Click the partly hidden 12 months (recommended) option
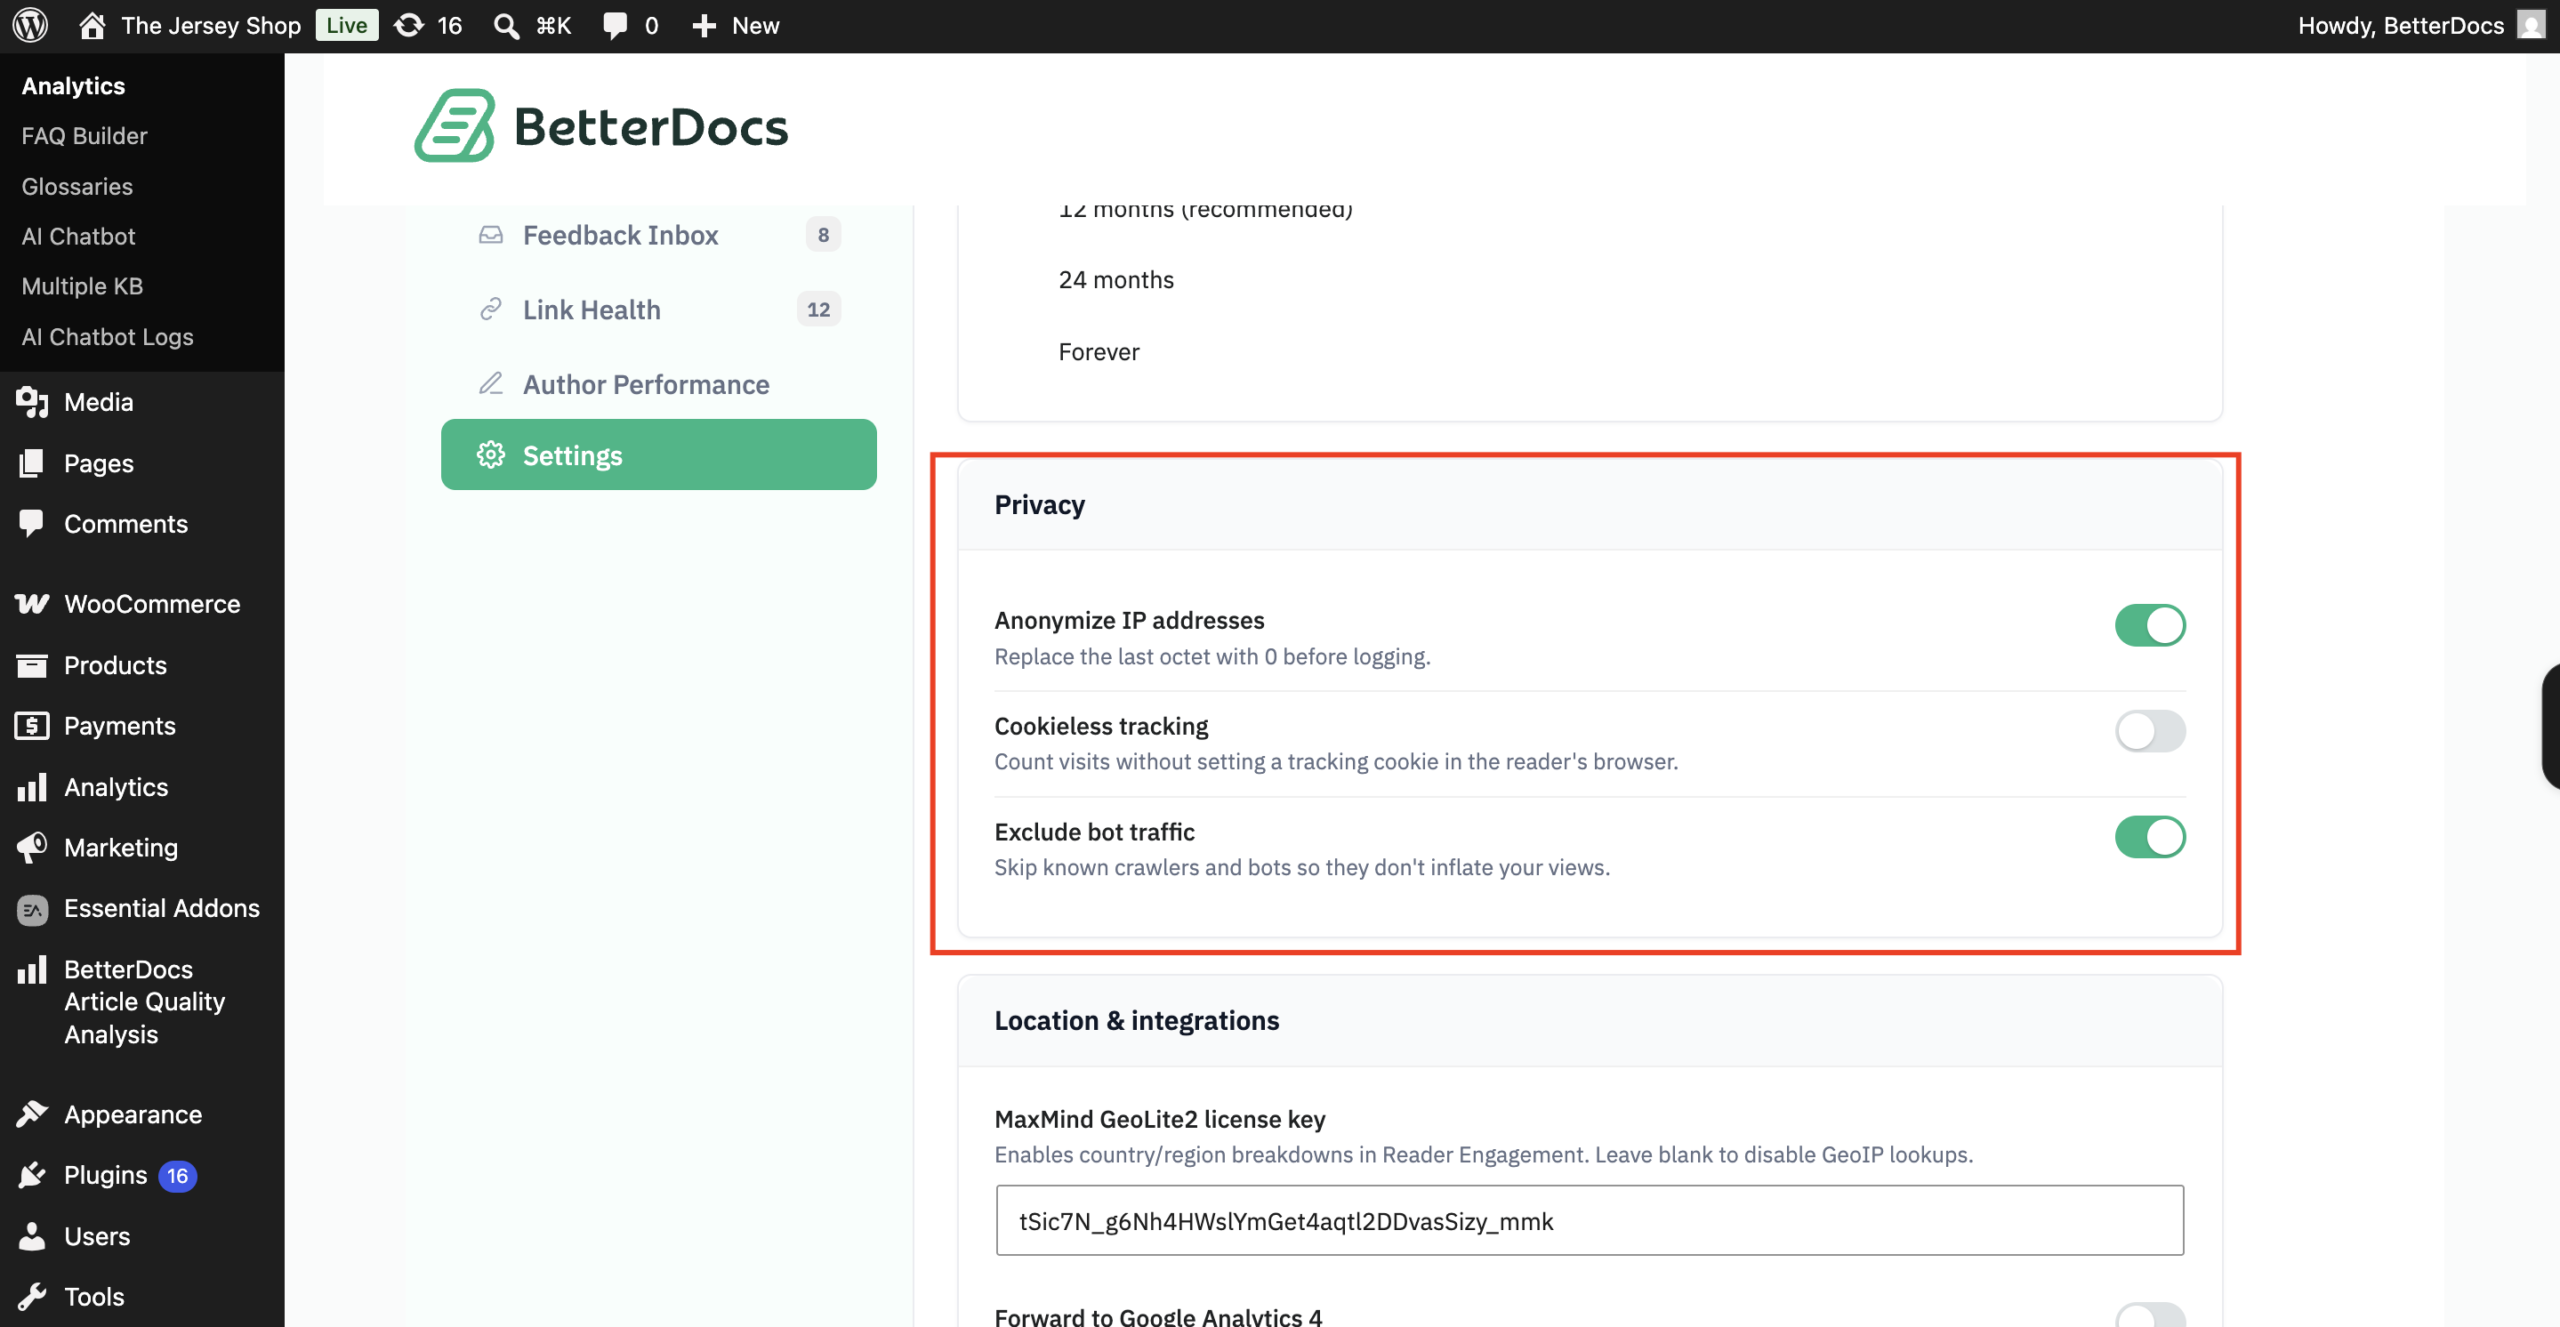The width and height of the screenshot is (2560, 1327). tap(1205, 211)
